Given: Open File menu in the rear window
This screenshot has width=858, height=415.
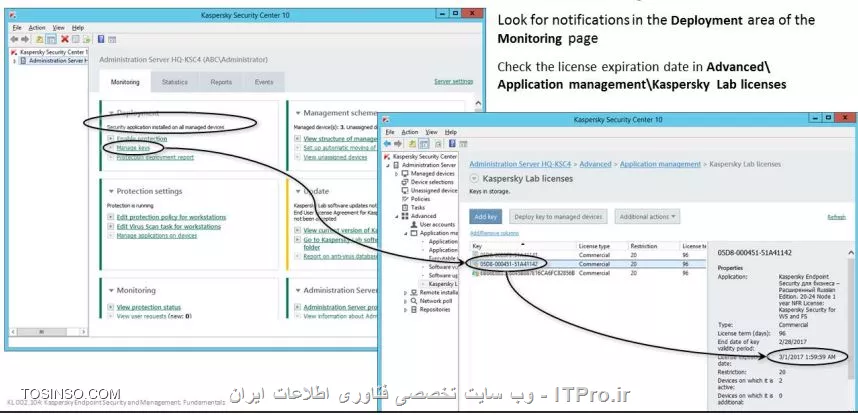Looking at the screenshot, I should (x=16, y=27).
